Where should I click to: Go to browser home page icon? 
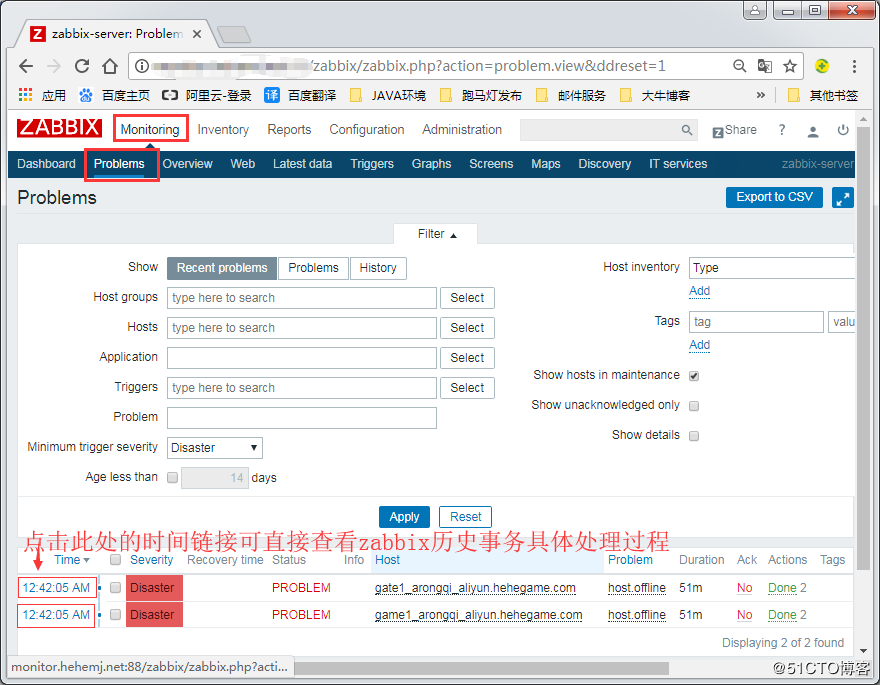pos(110,66)
